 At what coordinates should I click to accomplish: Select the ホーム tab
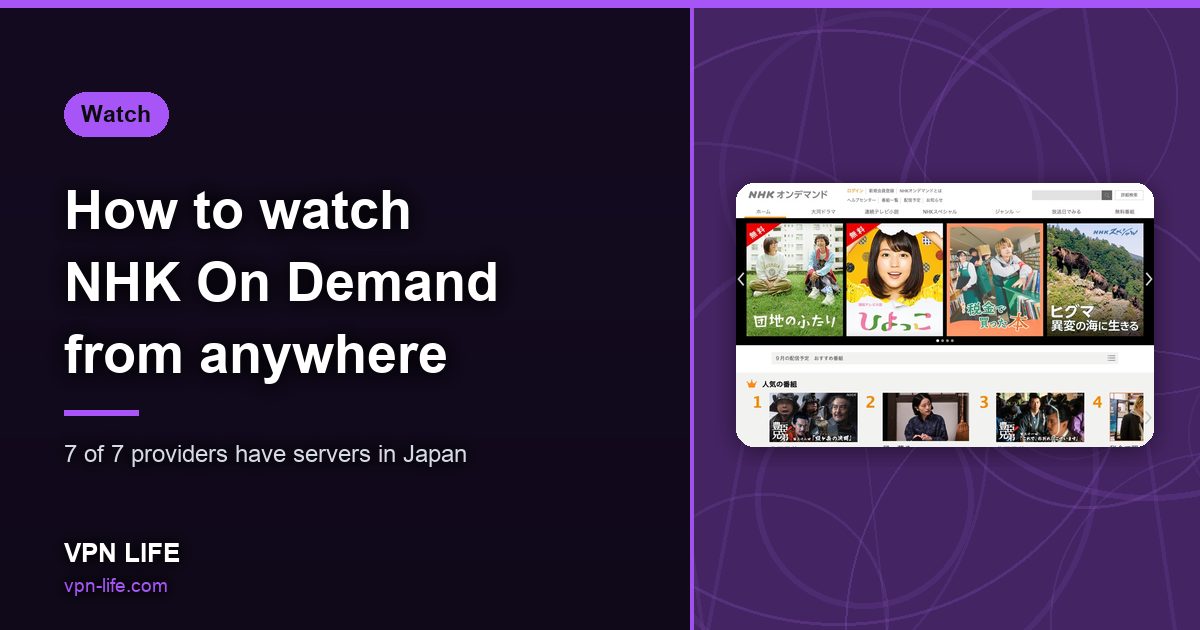click(764, 212)
